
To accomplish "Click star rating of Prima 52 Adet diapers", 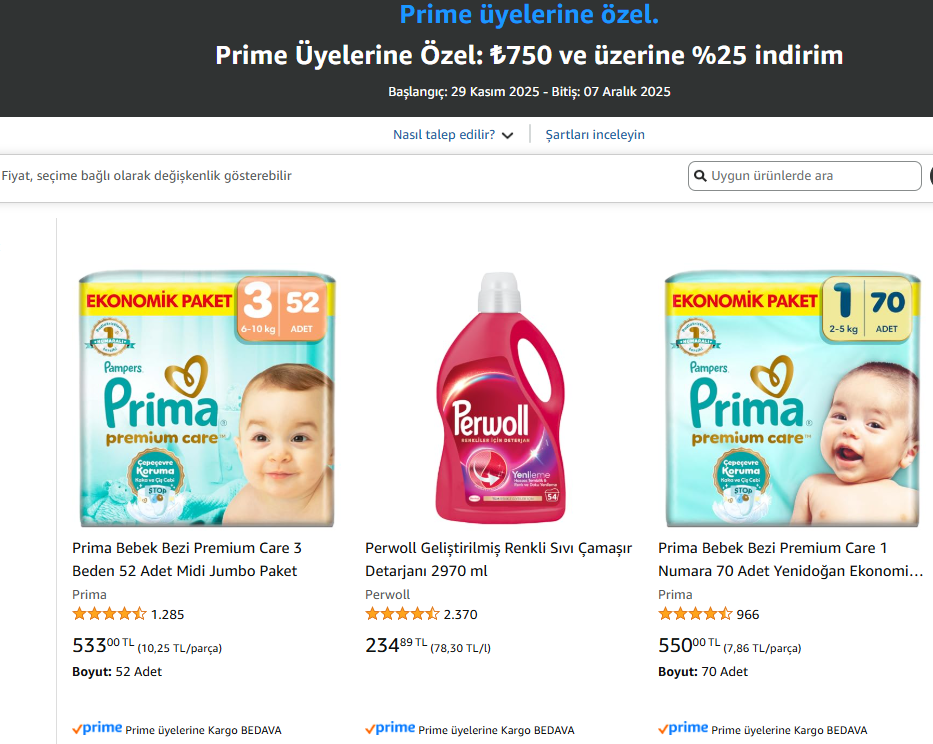I will 109,614.
